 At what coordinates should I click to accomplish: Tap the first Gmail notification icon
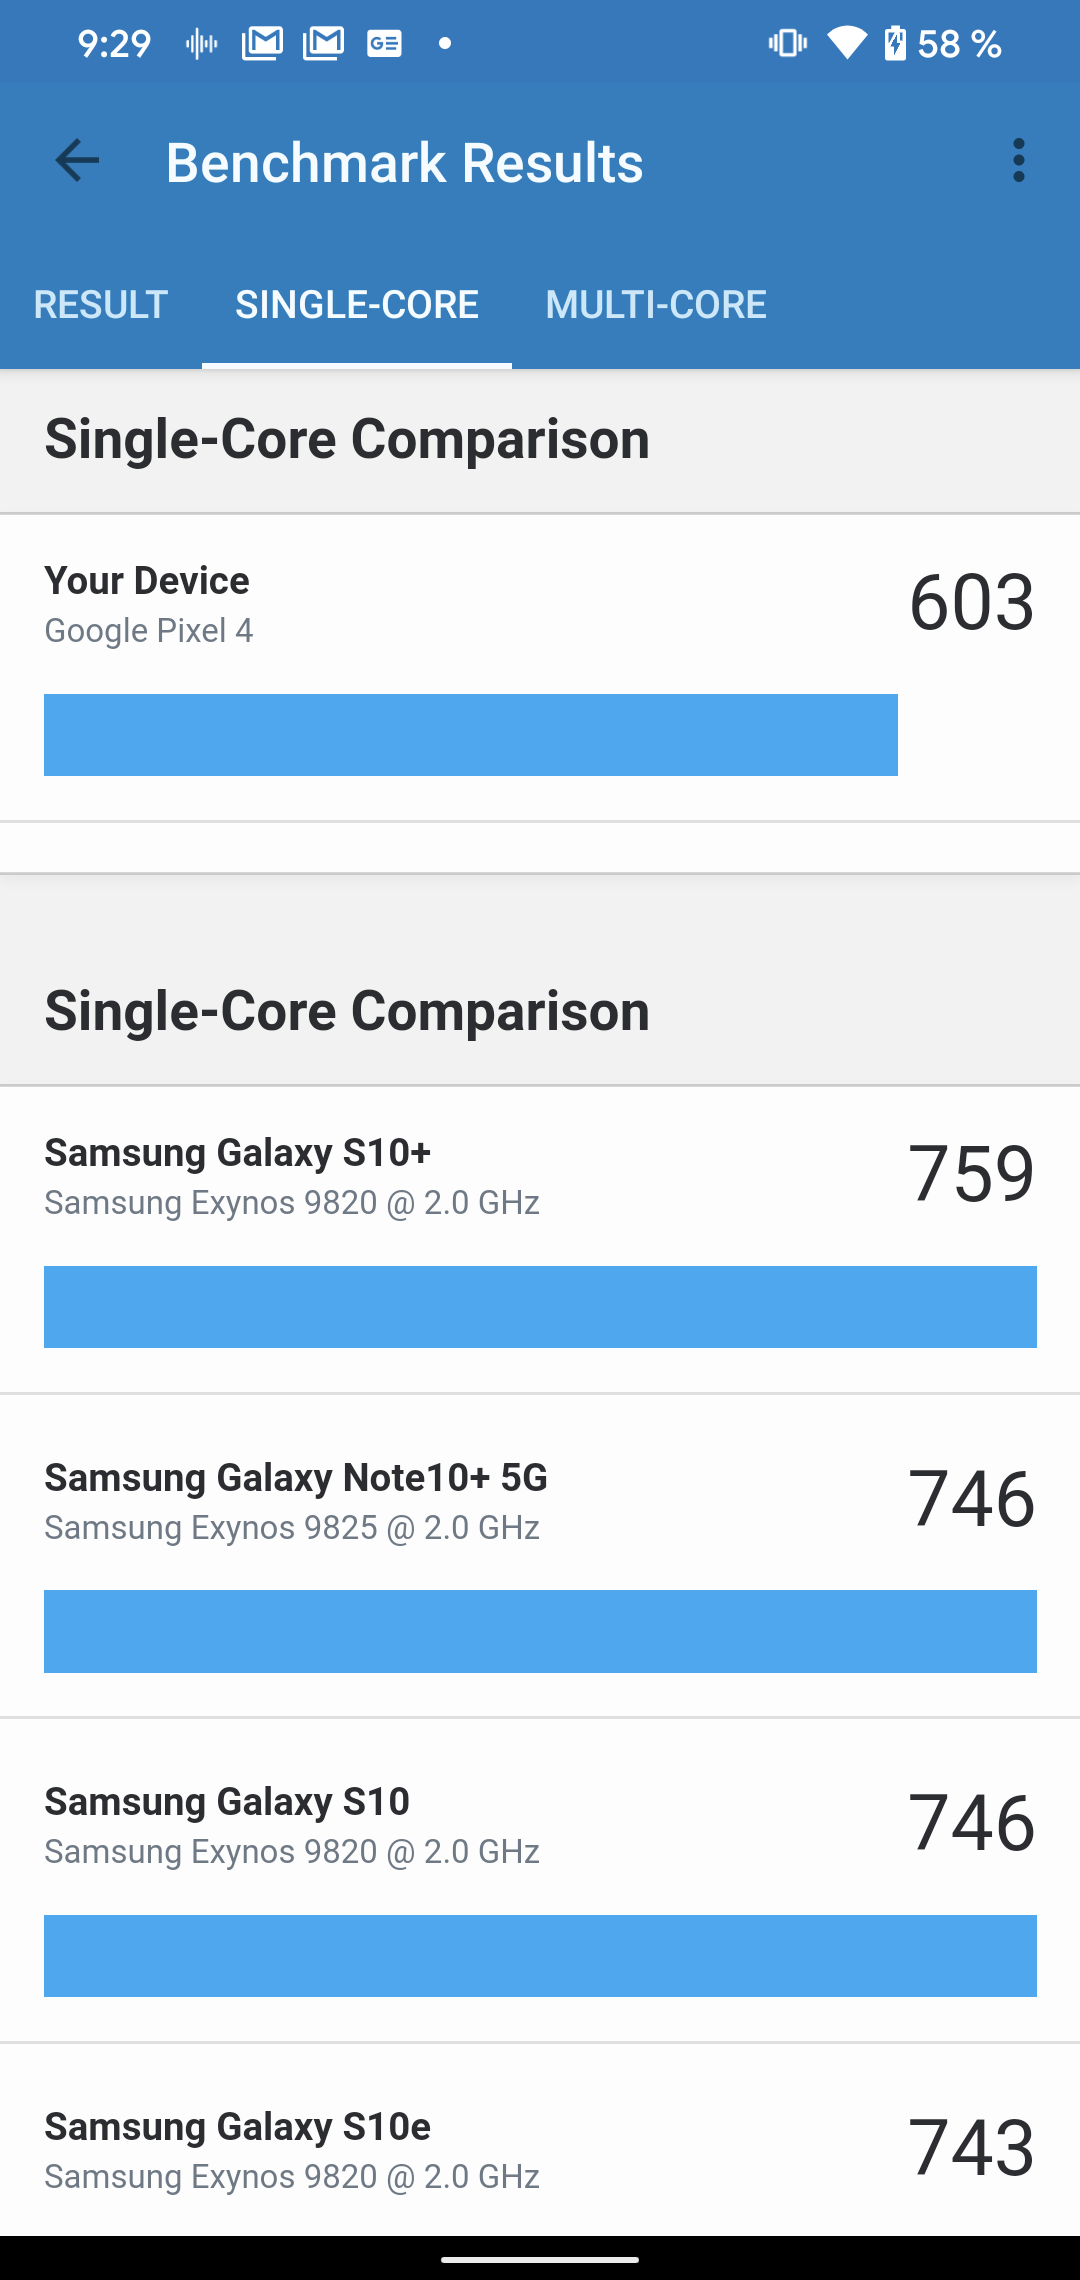(262, 43)
